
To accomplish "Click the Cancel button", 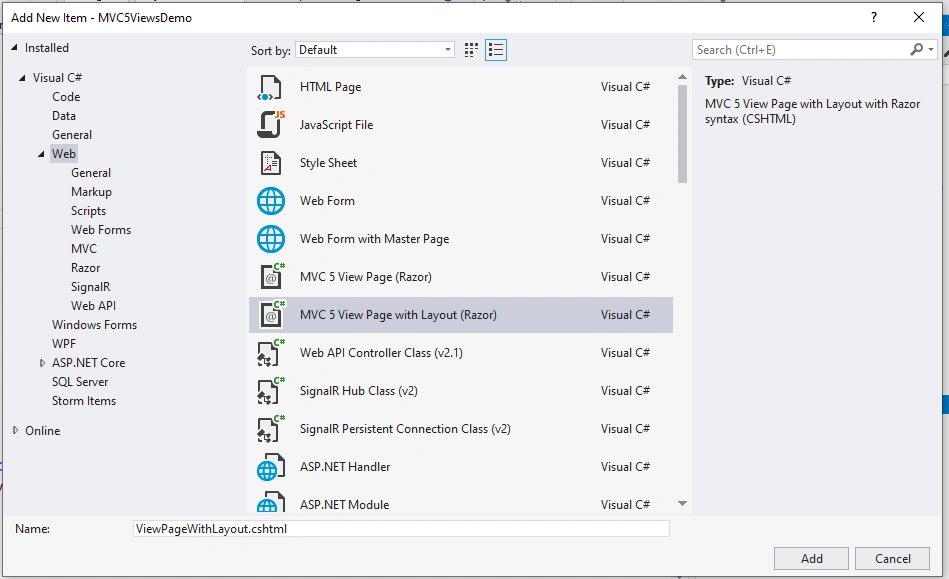I will pos(892,558).
